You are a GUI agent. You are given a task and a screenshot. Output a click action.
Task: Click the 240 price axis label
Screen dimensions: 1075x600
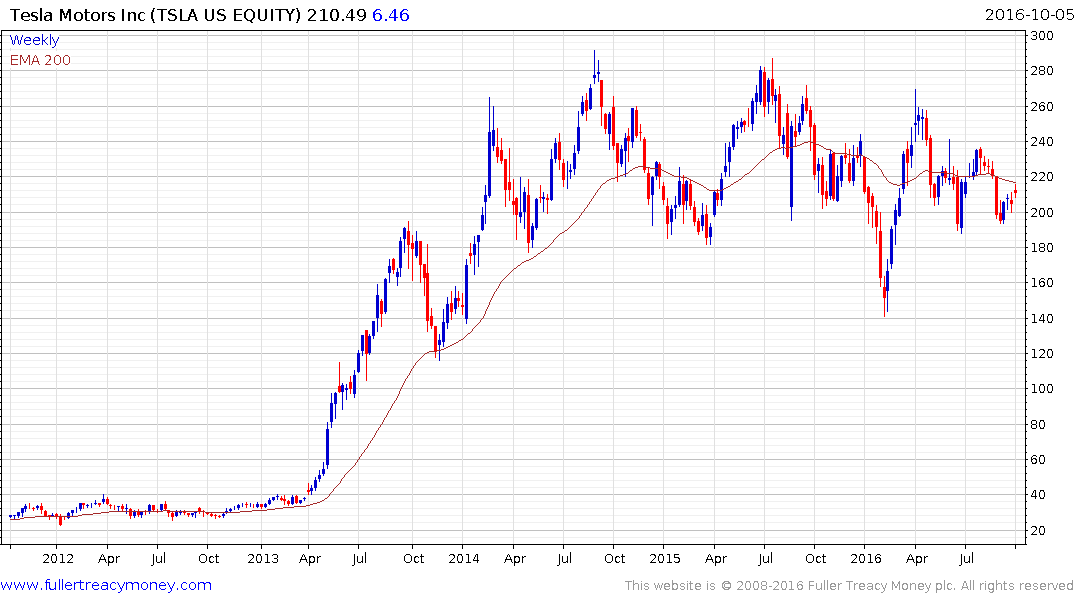coord(1042,142)
